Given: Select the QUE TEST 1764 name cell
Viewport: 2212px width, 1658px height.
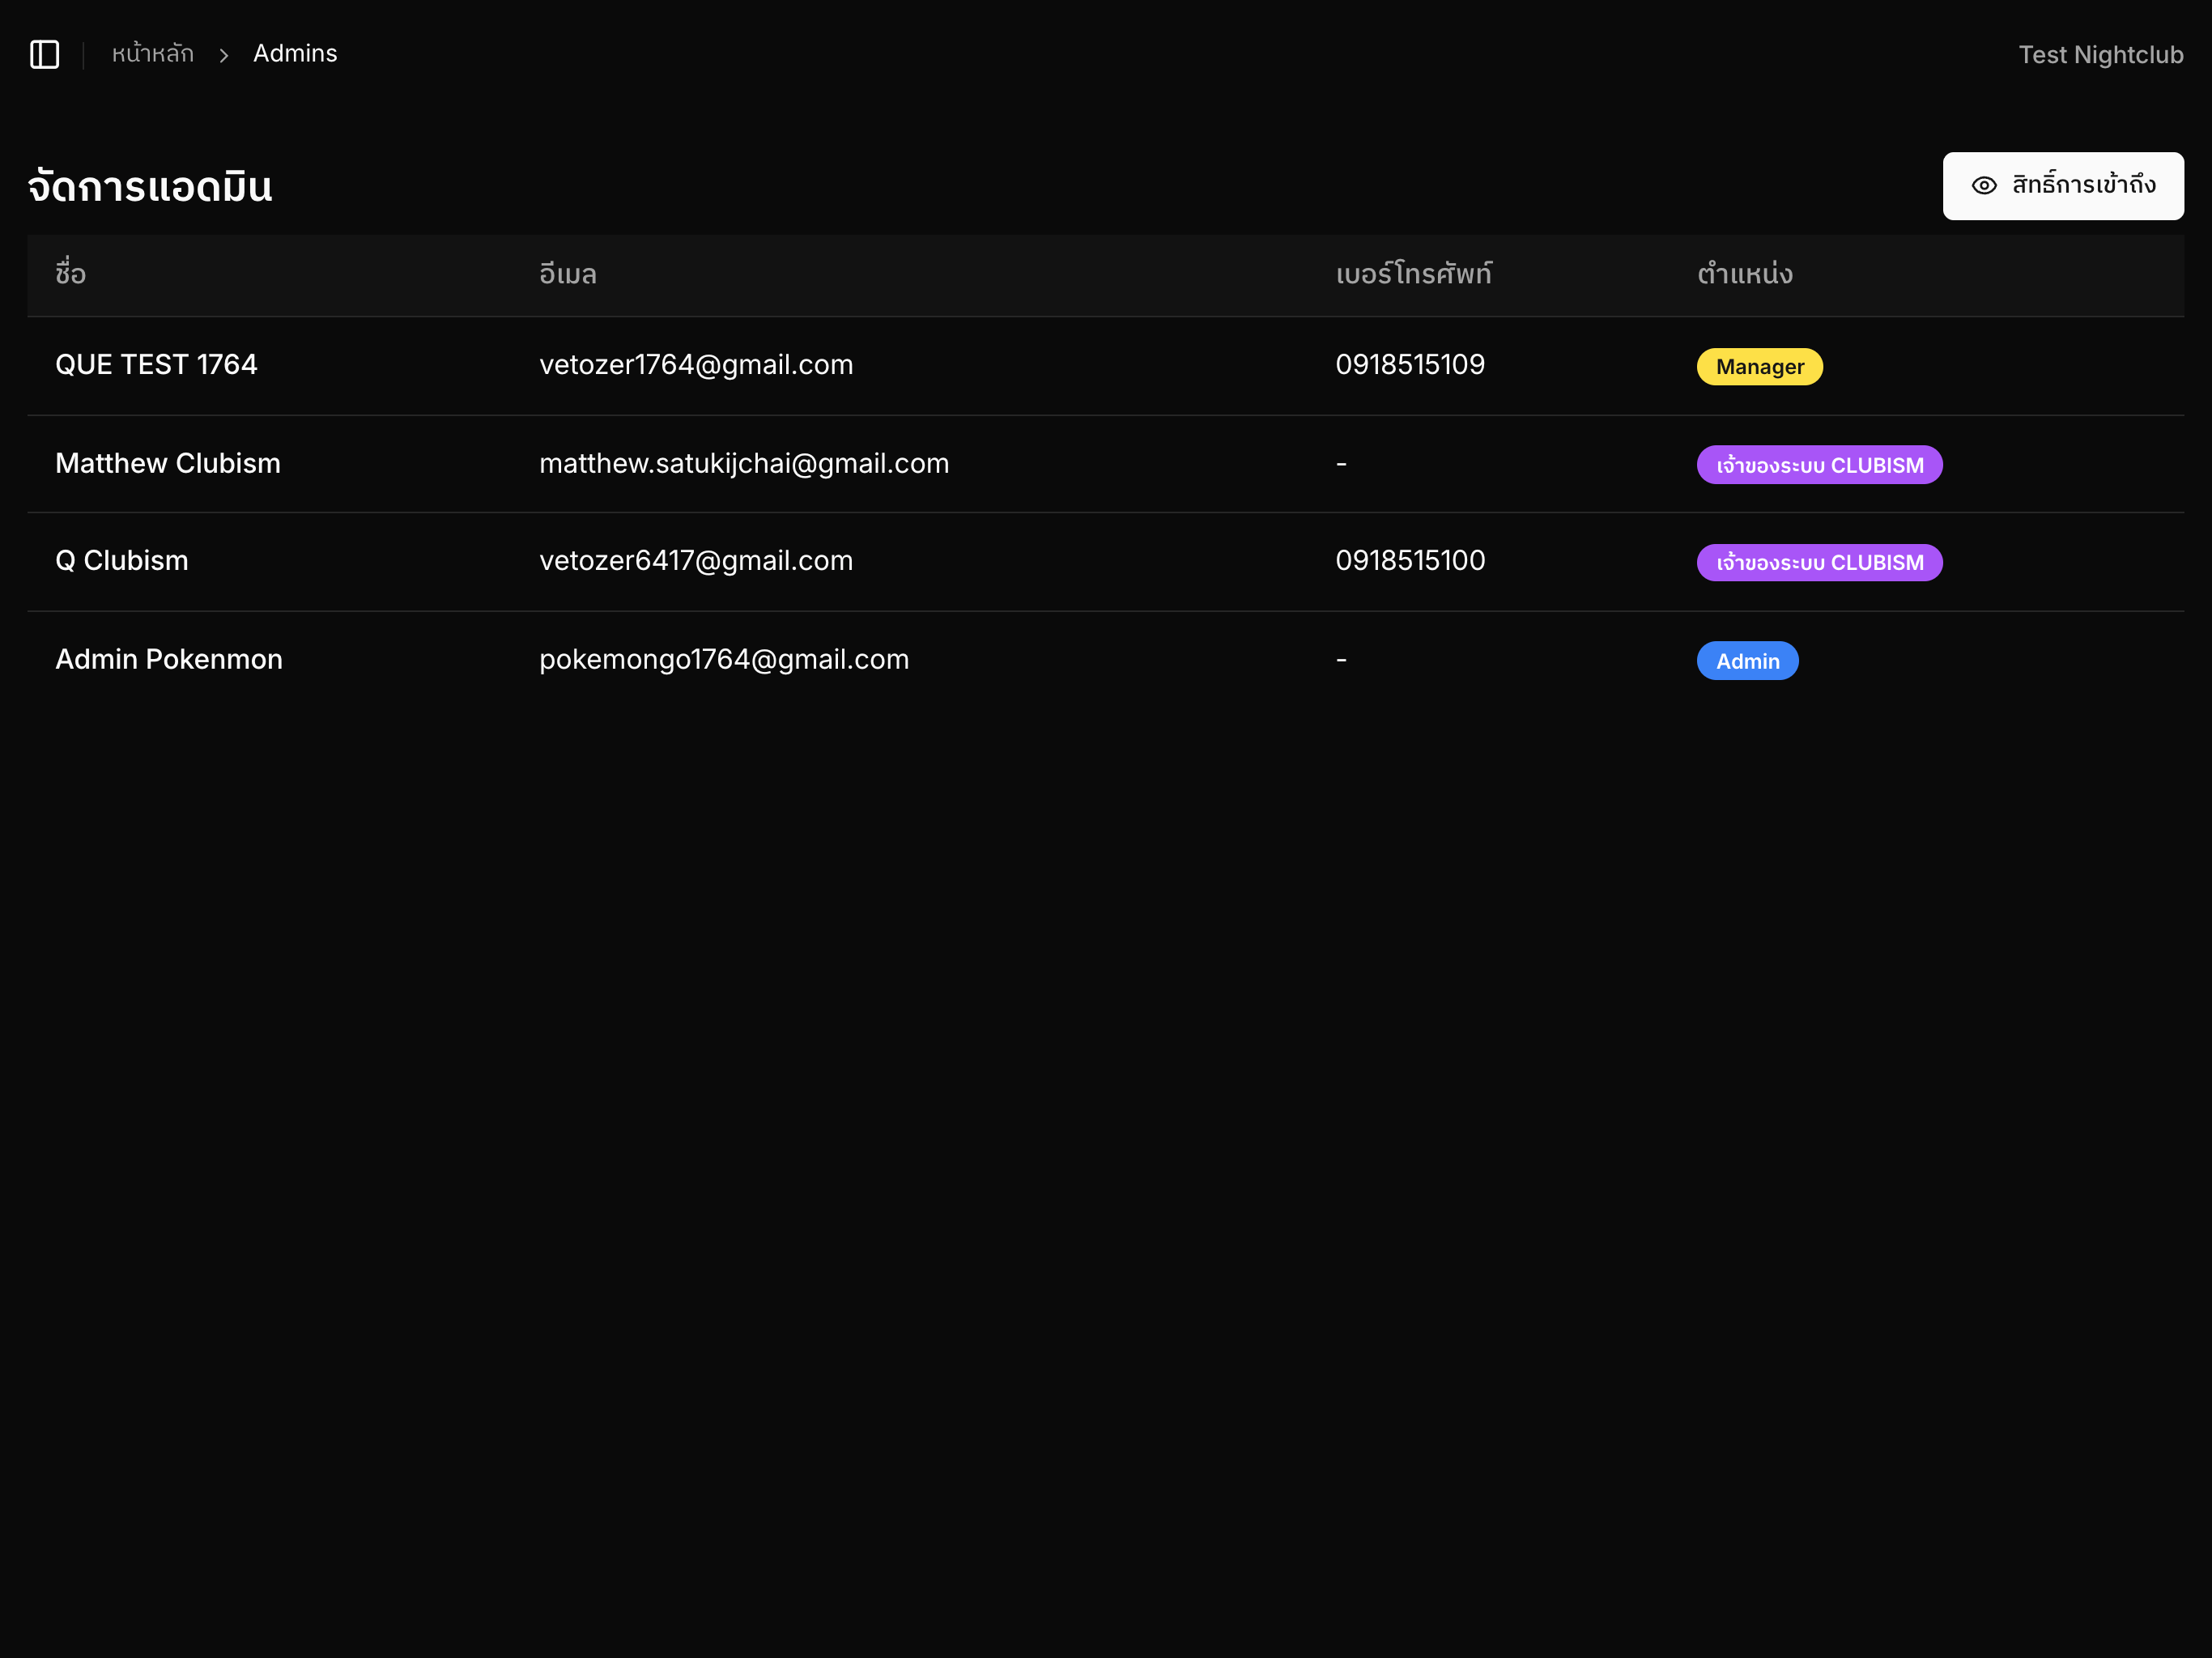Looking at the screenshot, I should point(157,365).
